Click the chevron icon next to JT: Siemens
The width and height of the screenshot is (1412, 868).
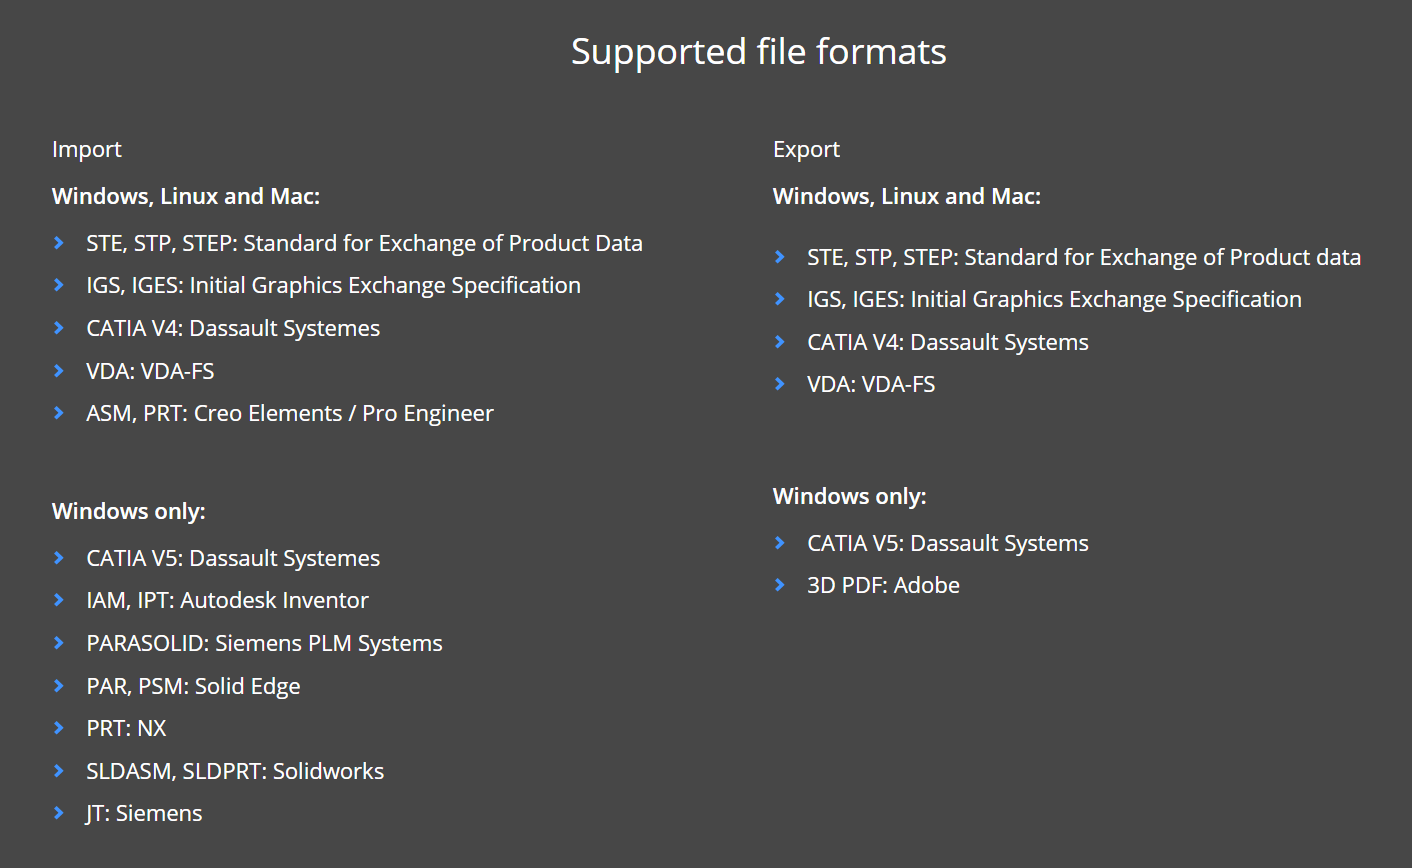click(x=59, y=813)
